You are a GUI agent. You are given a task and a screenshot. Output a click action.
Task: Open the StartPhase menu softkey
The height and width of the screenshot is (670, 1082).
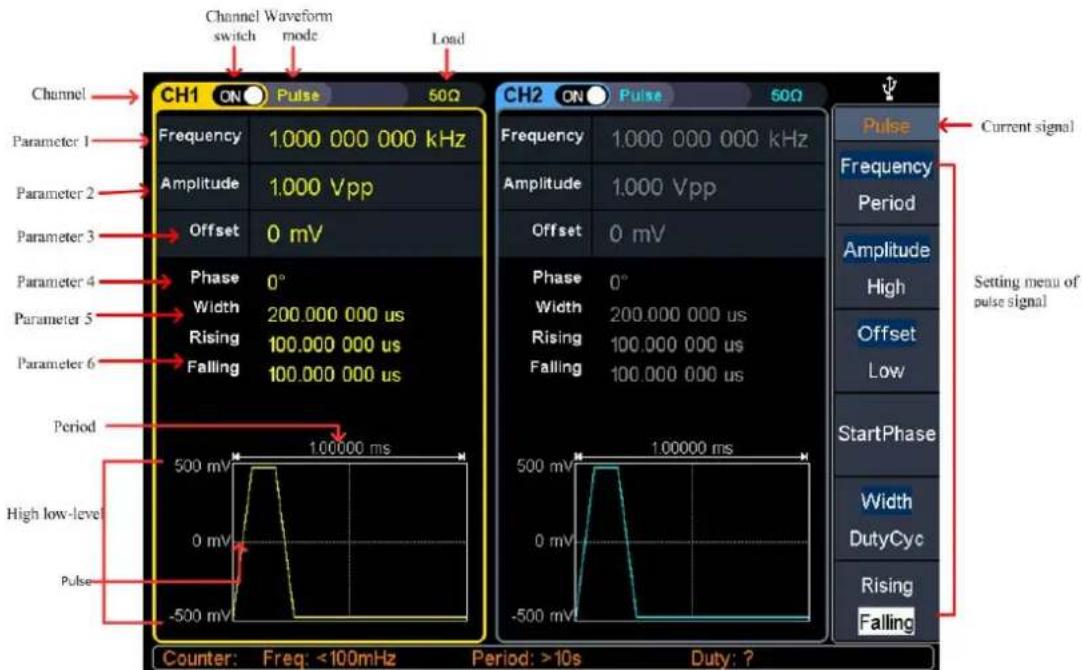point(886,434)
